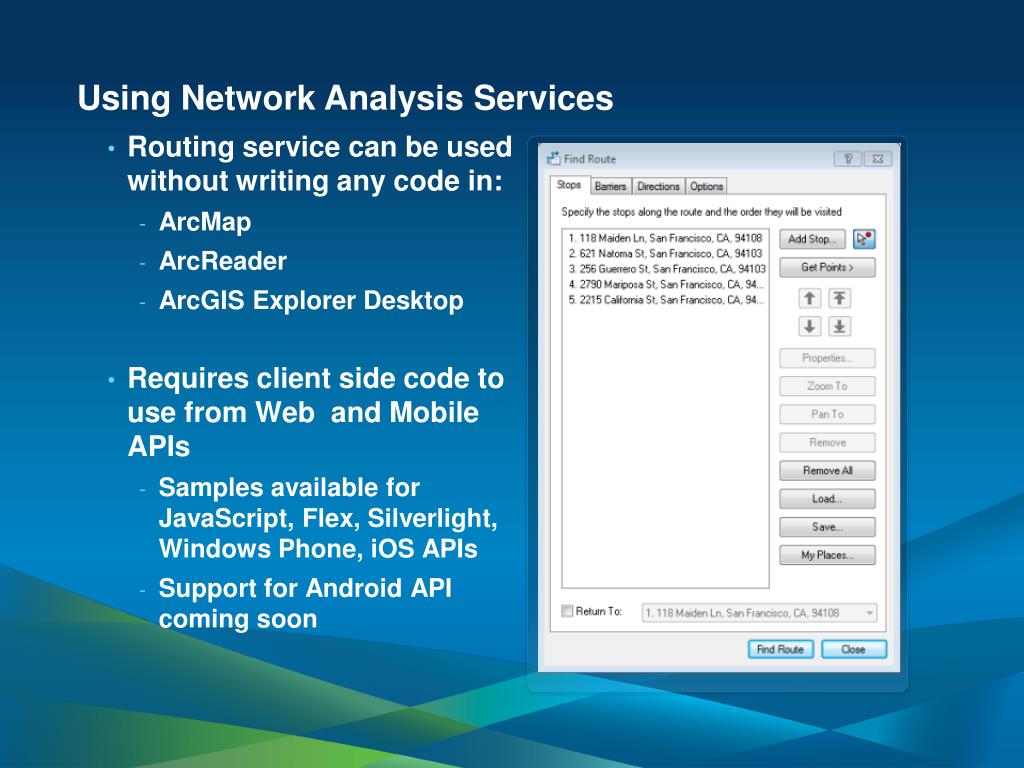Screen dimensions: 1024x768
Task: Close the Find Route dialog with X
Action: coord(878,159)
